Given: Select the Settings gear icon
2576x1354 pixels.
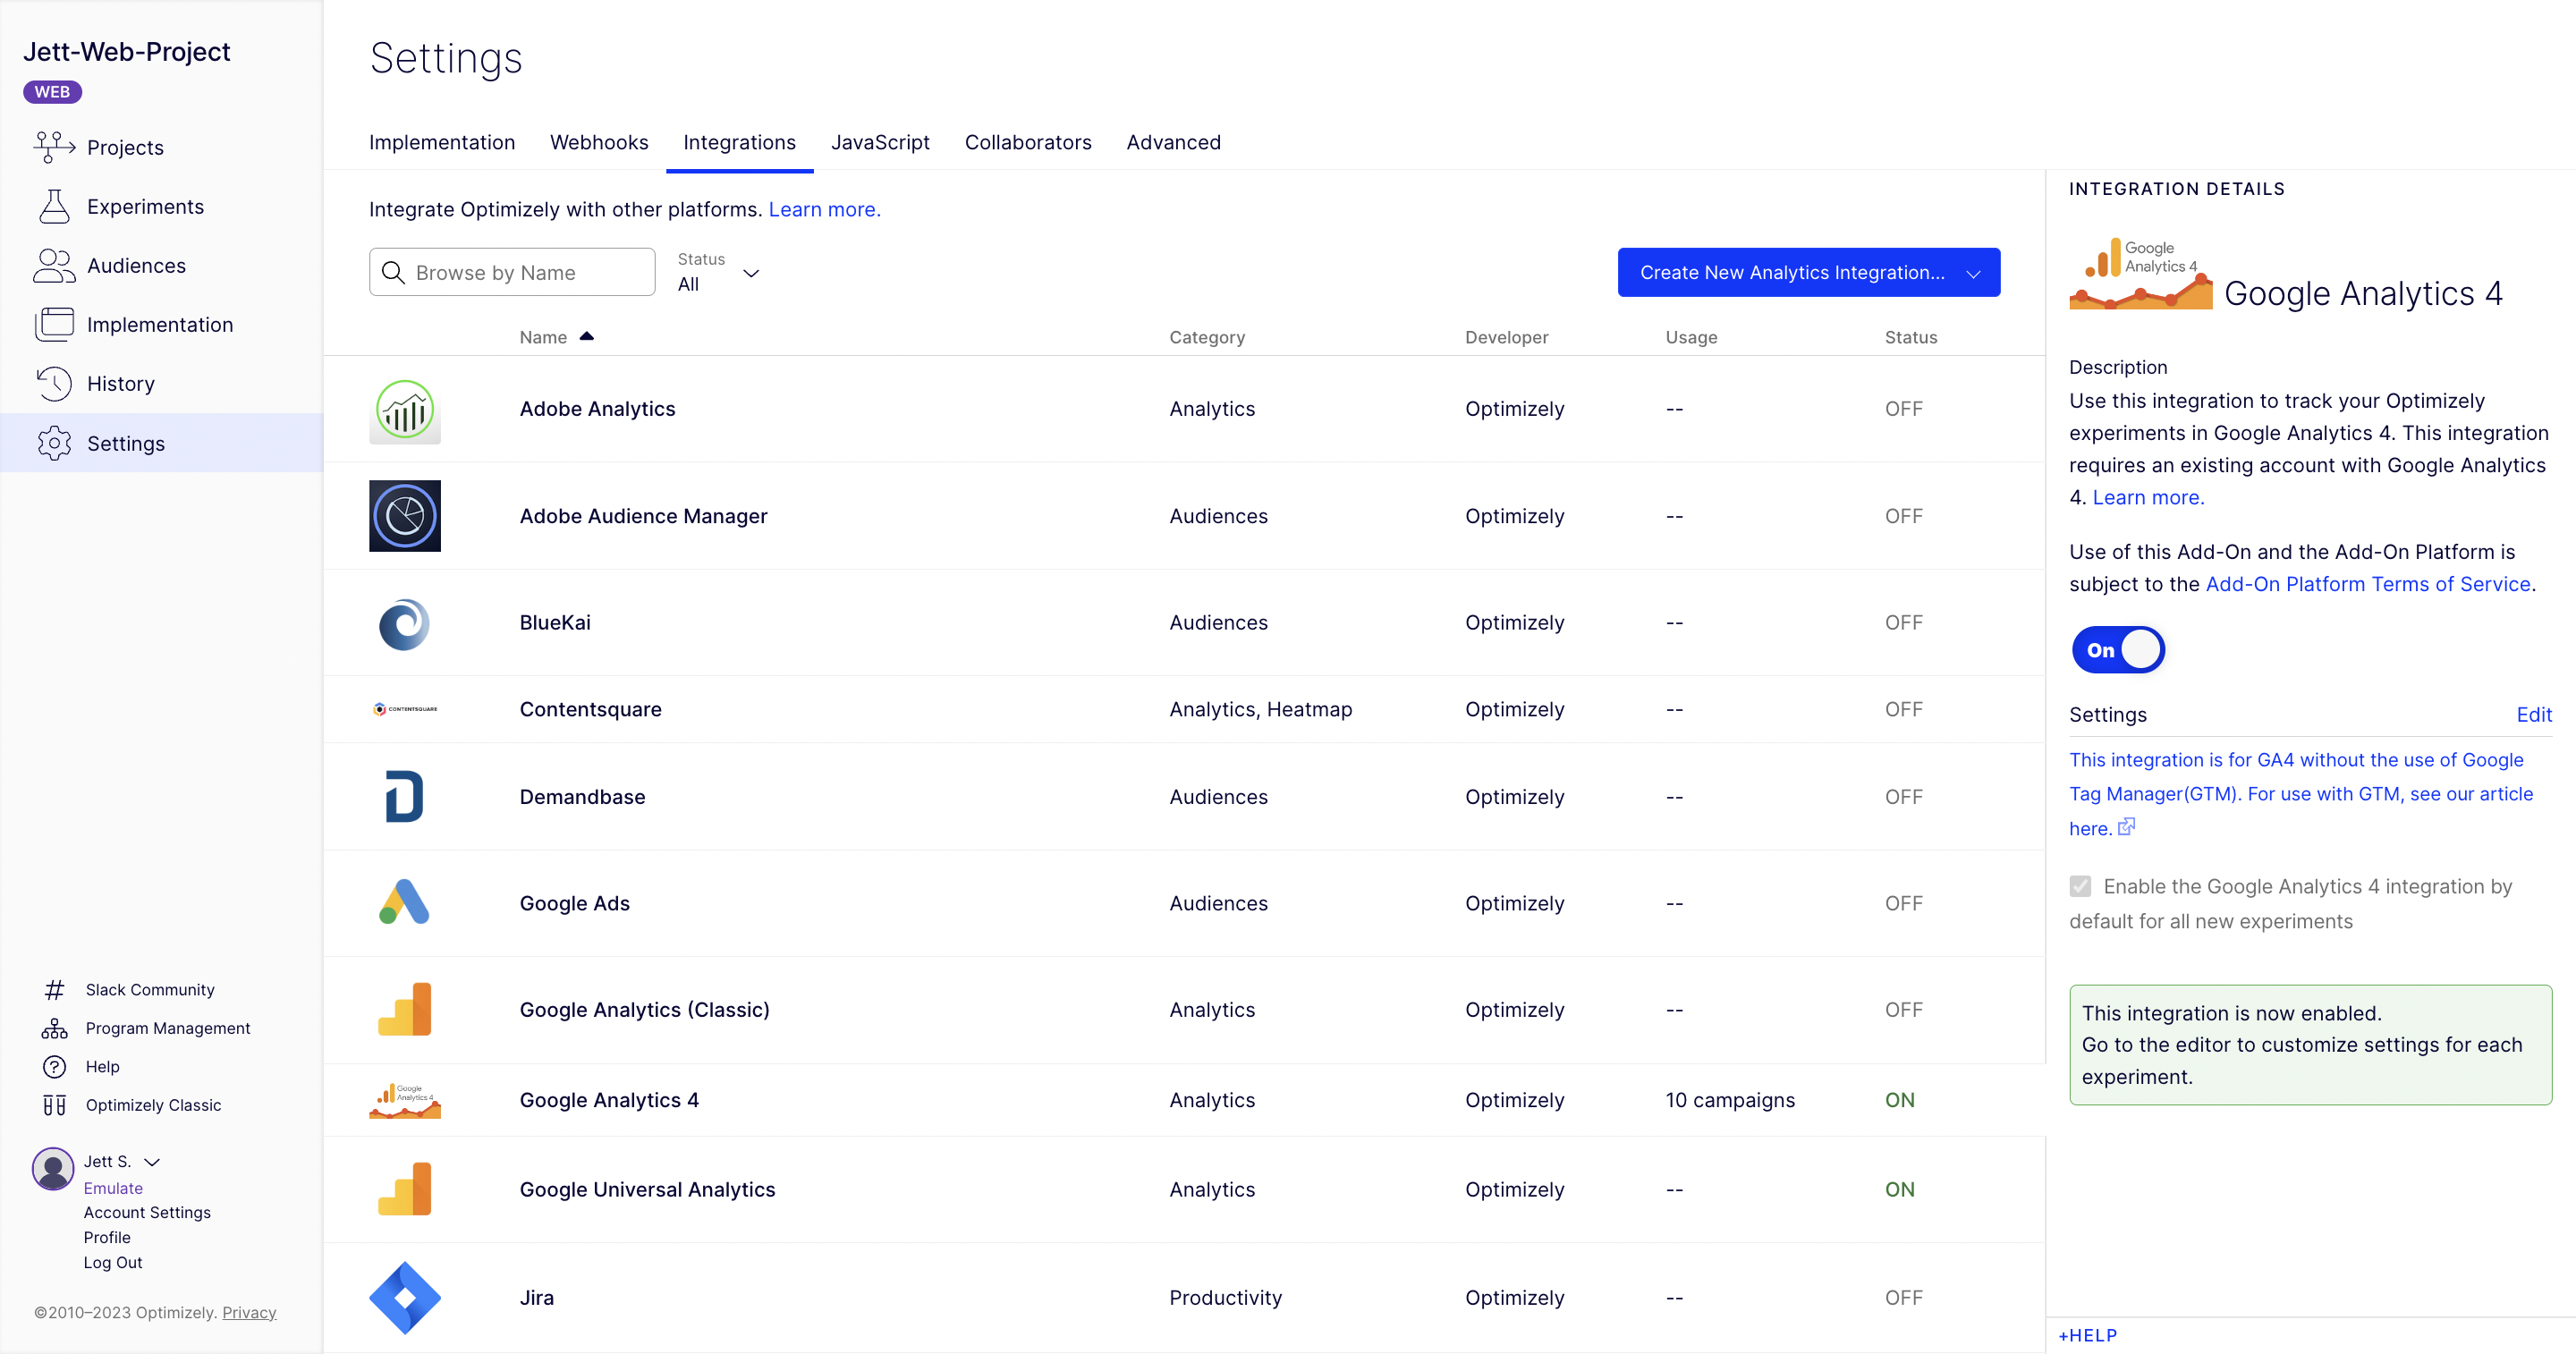Looking at the screenshot, I should (x=54, y=443).
